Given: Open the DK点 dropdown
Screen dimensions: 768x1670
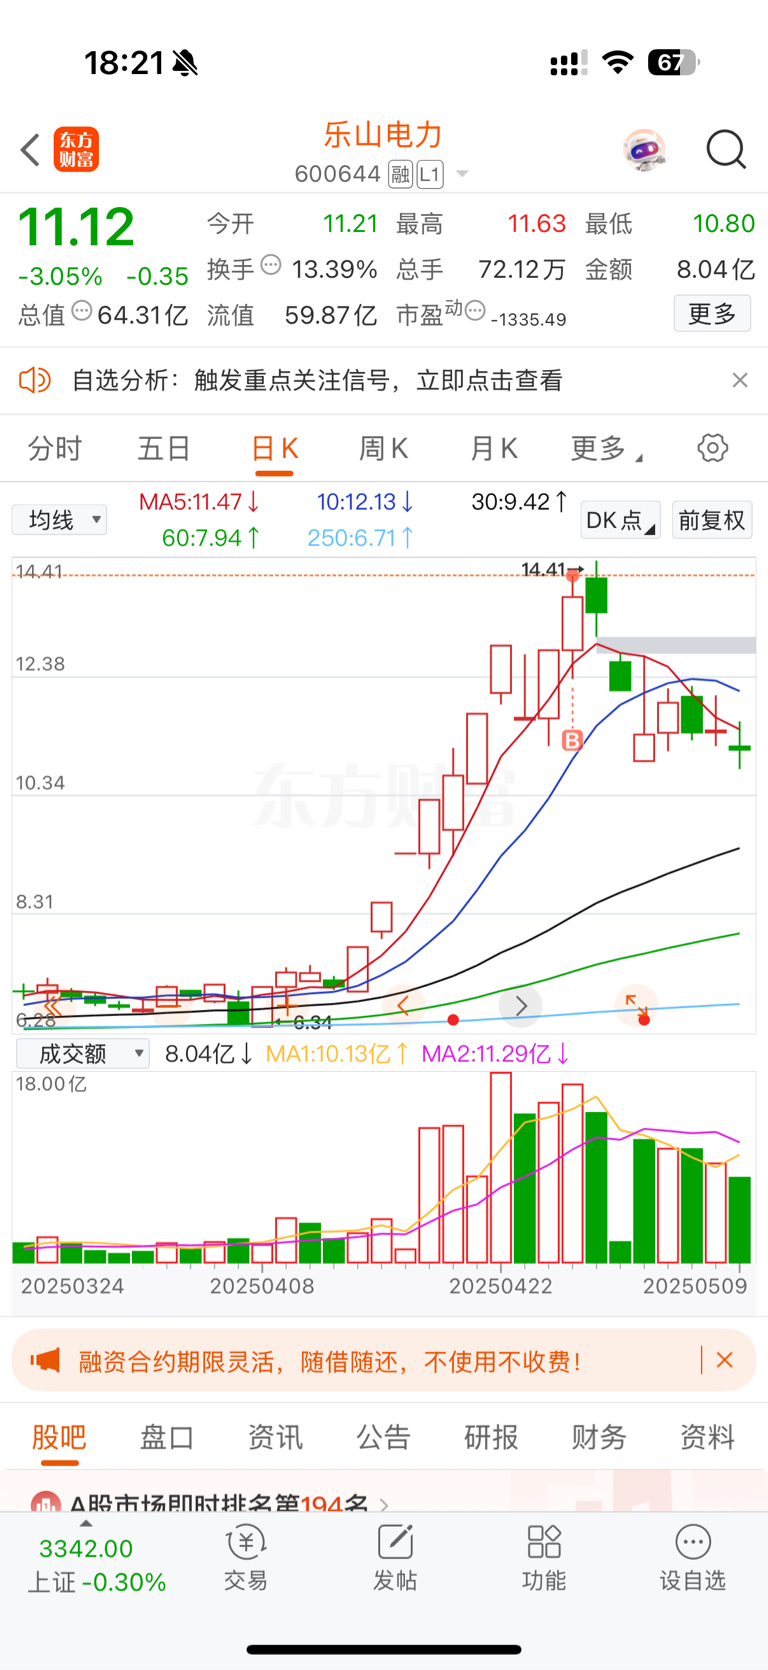Looking at the screenshot, I should 620,520.
